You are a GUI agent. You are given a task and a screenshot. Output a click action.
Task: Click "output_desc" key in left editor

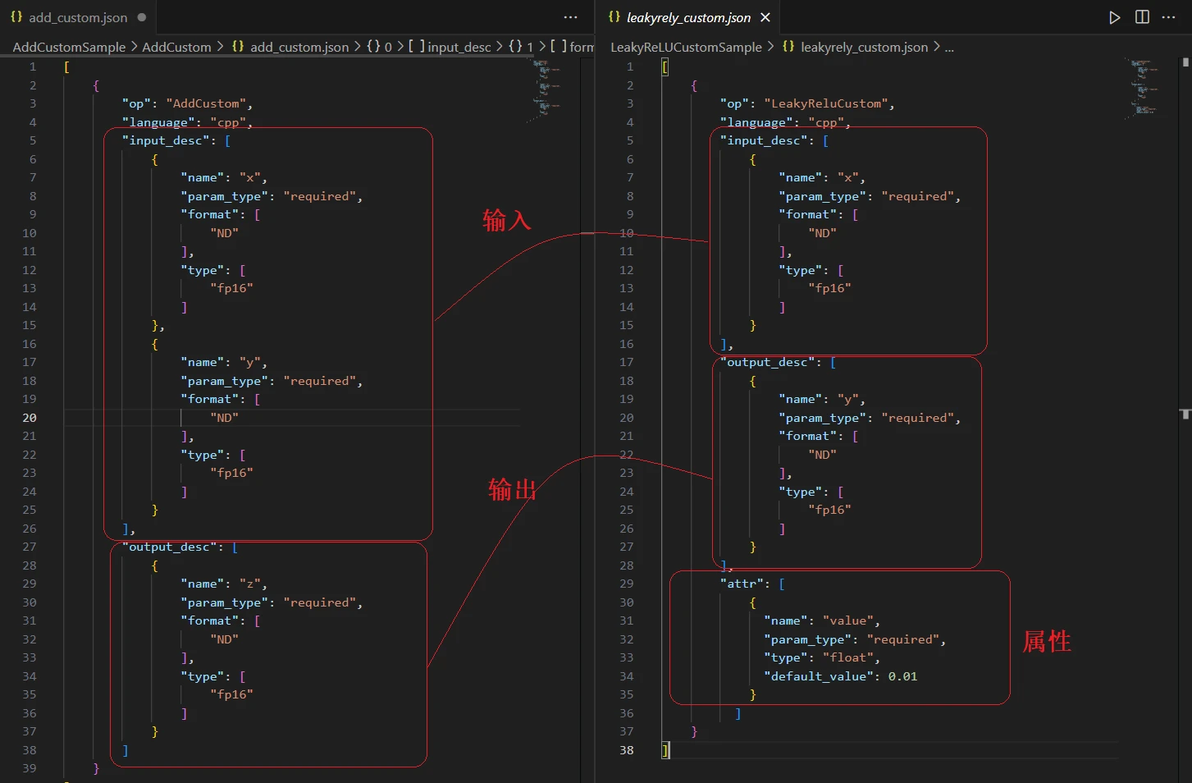point(169,547)
